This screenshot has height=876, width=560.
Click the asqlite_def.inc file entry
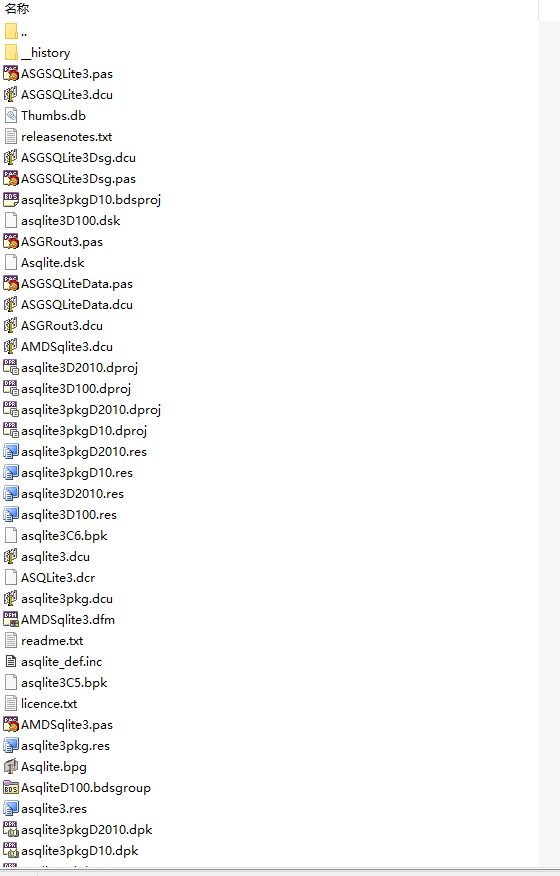[61, 662]
